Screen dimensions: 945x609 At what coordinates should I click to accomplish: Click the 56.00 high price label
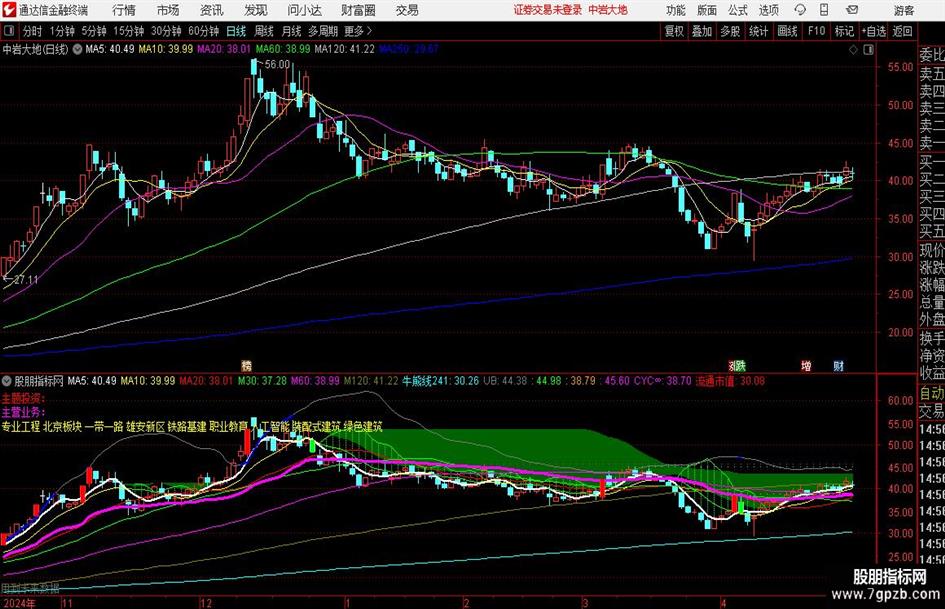click(277, 65)
